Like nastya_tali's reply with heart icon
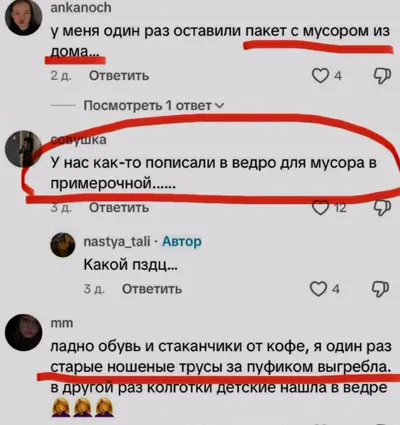The height and width of the screenshot is (425, 400). [x=318, y=289]
